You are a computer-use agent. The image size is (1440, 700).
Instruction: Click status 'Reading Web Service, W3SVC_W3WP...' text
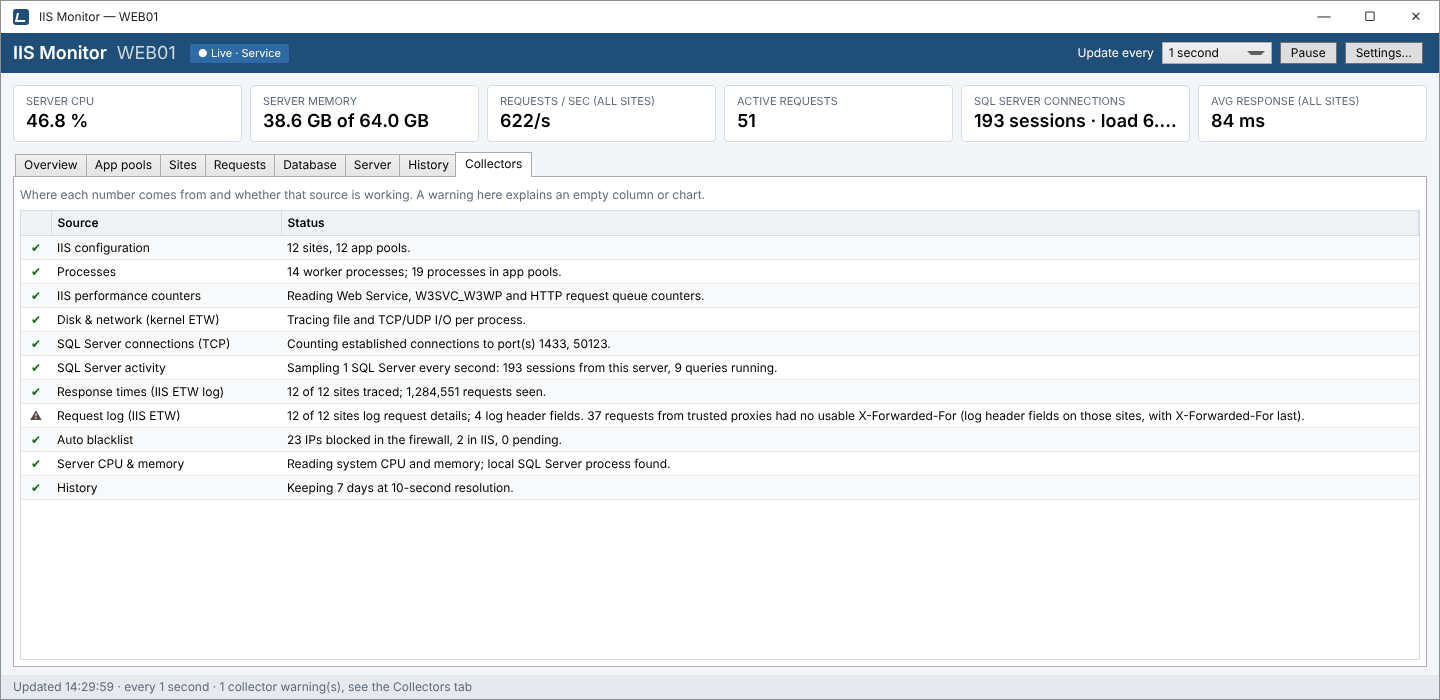pyautogui.click(x=495, y=296)
